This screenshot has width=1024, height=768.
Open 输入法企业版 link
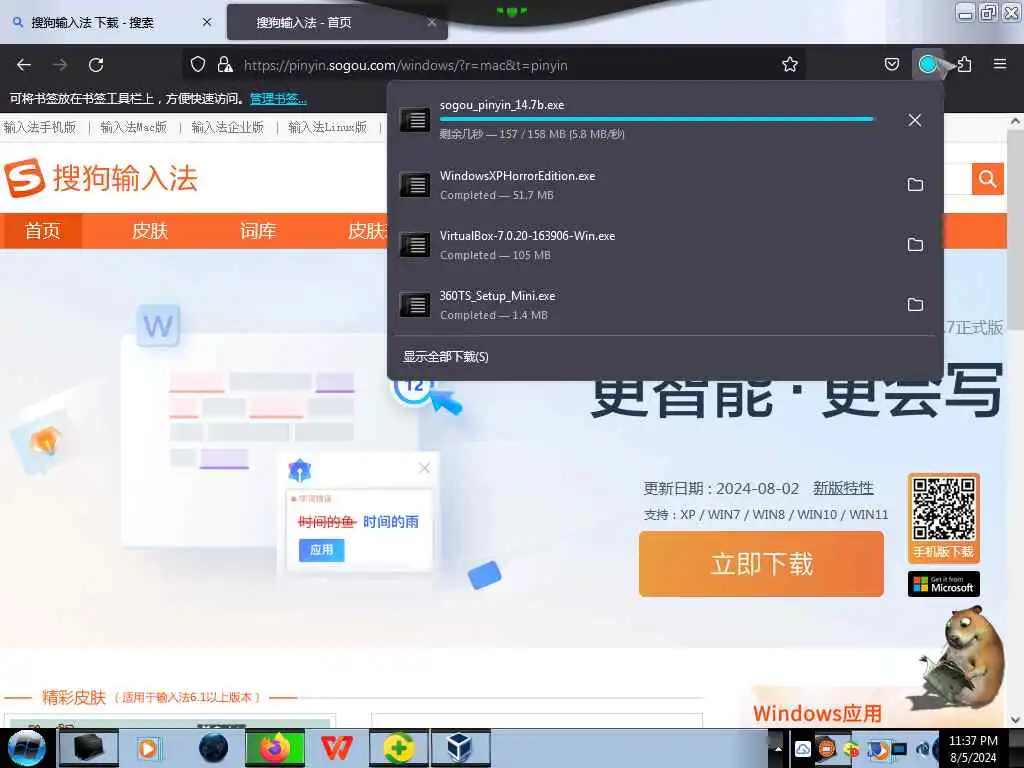click(x=227, y=127)
